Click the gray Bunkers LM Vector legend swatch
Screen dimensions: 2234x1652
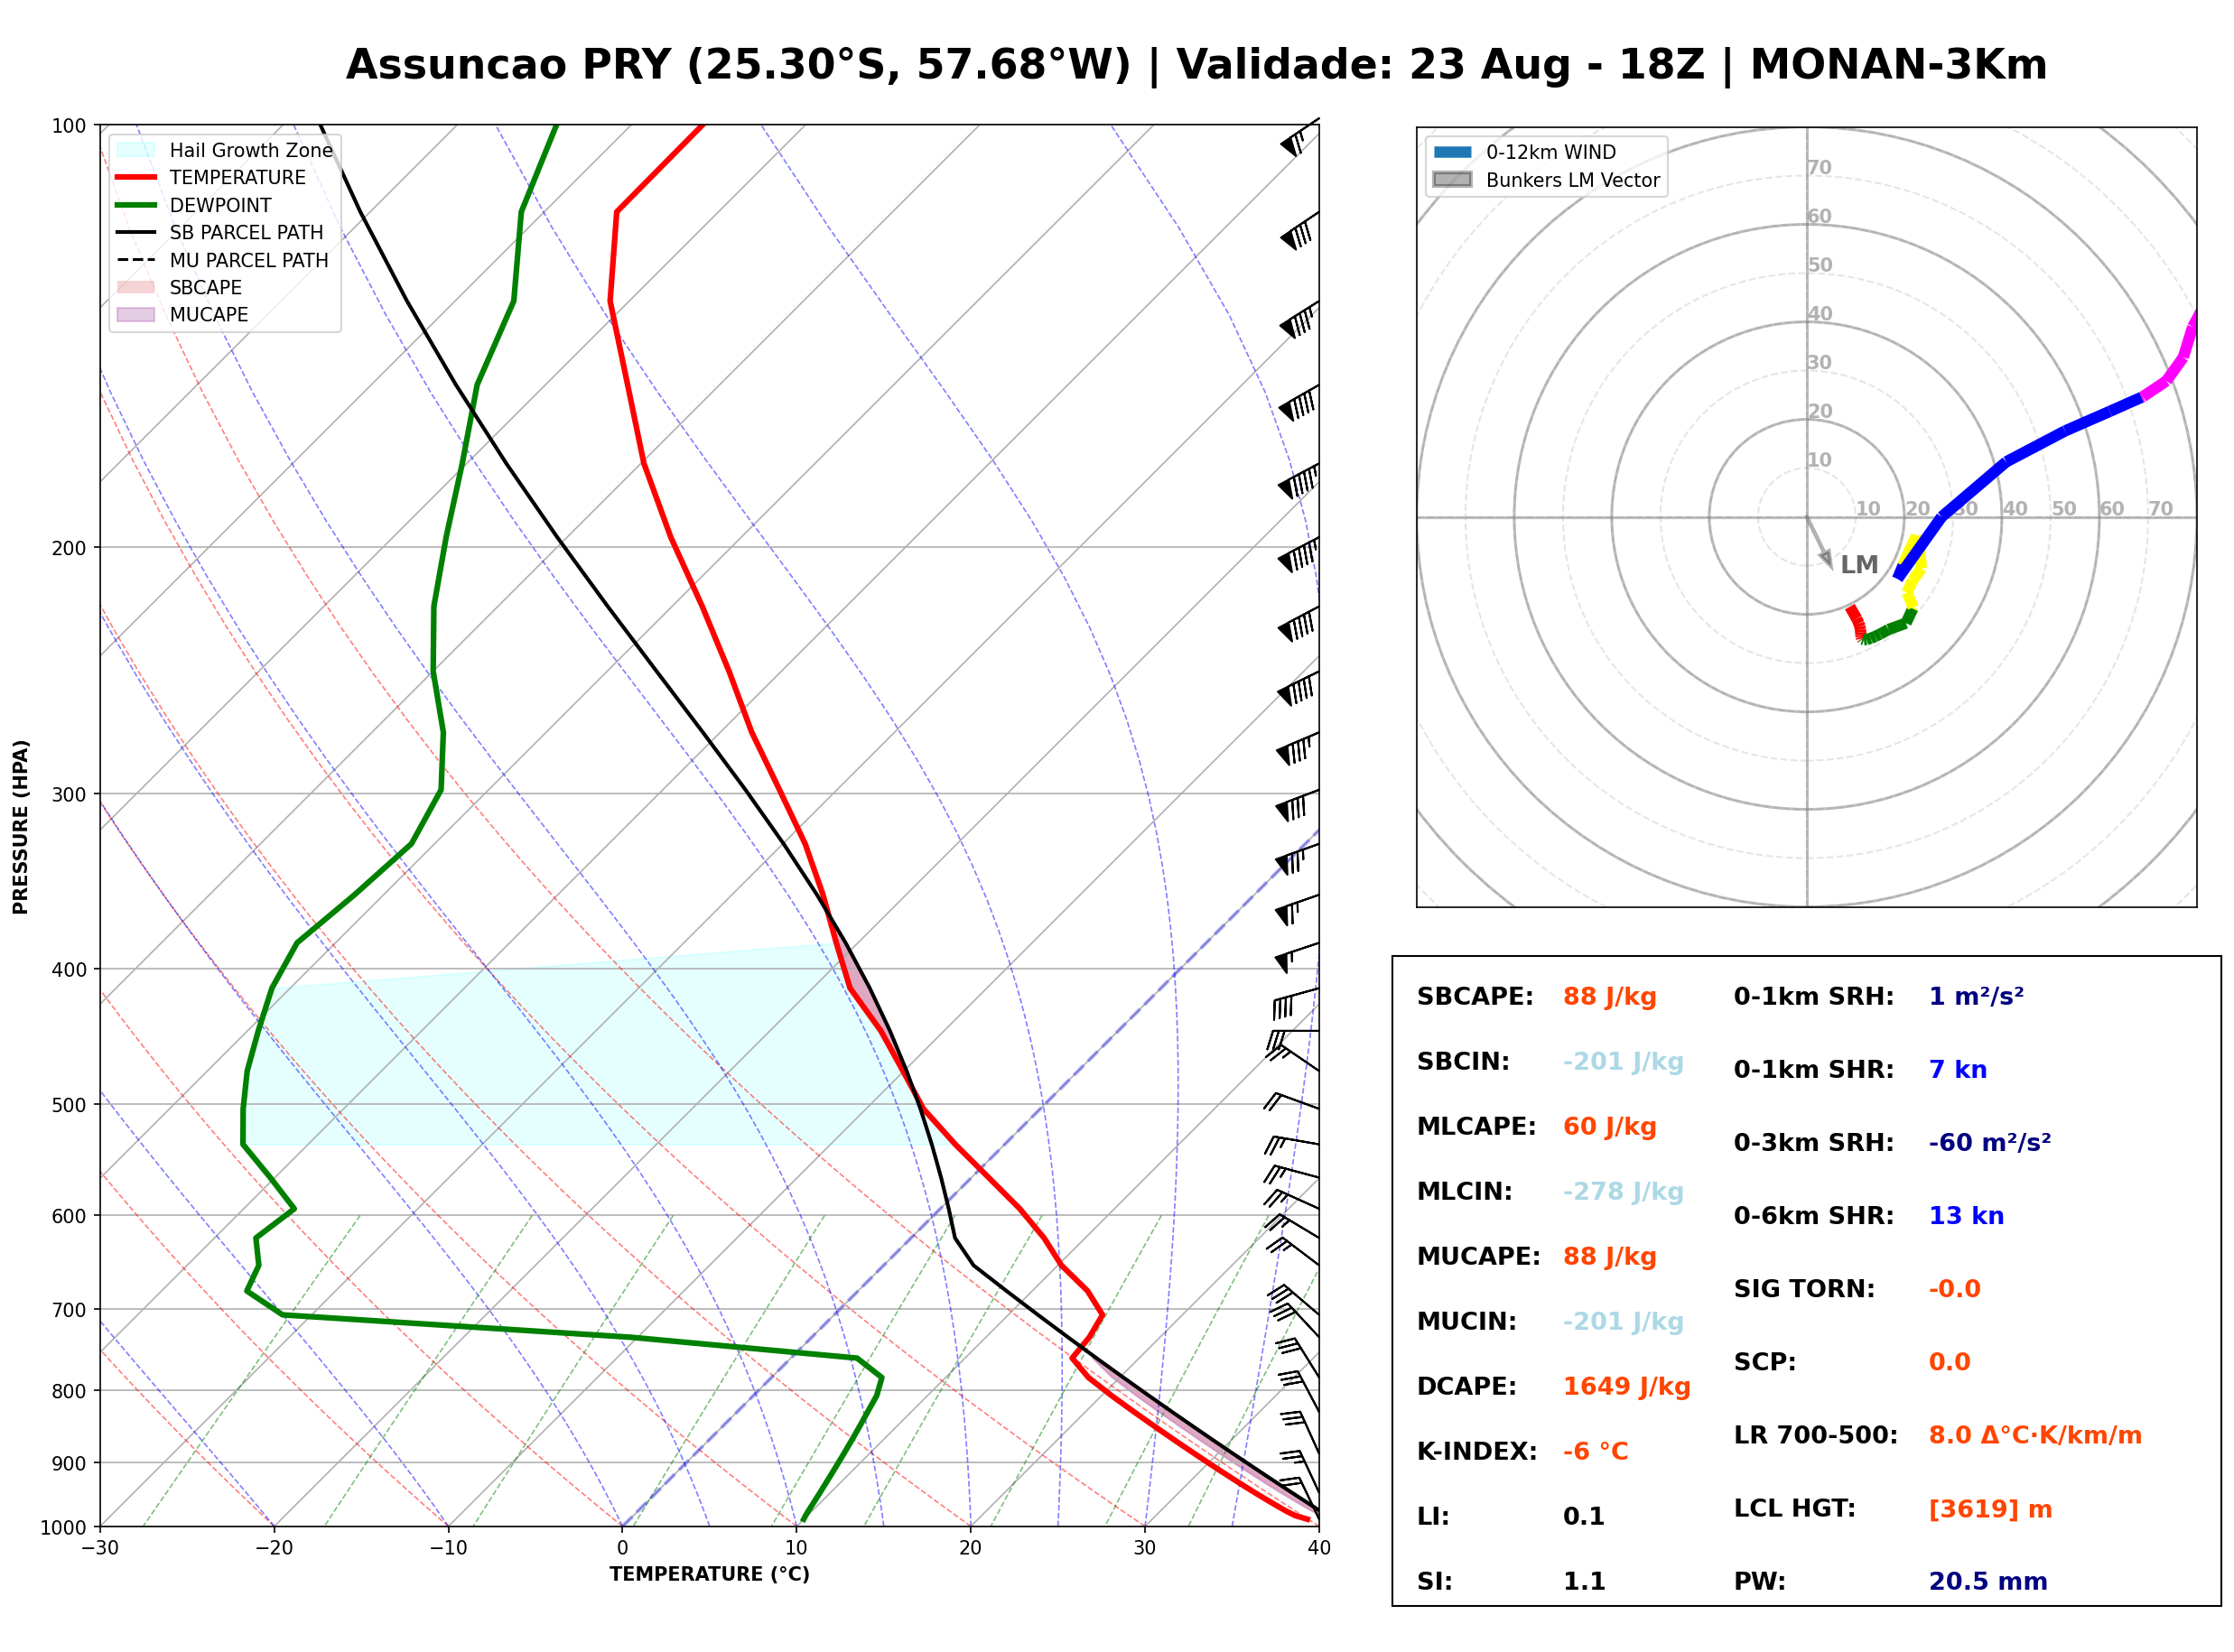pyautogui.click(x=1453, y=180)
